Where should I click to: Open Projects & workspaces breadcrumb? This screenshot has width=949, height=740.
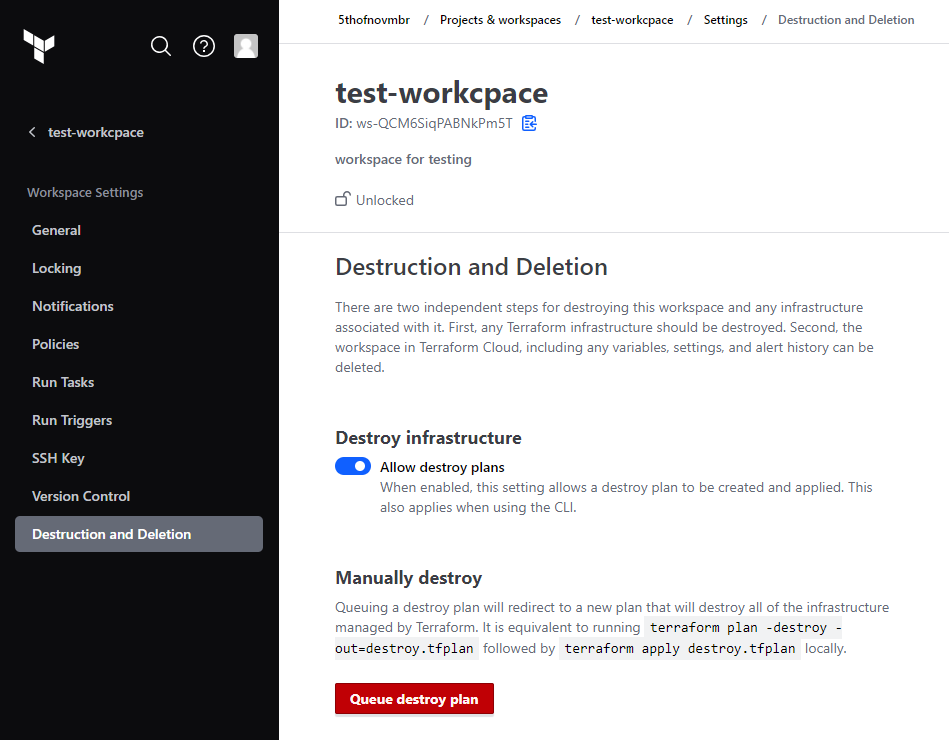(x=501, y=20)
